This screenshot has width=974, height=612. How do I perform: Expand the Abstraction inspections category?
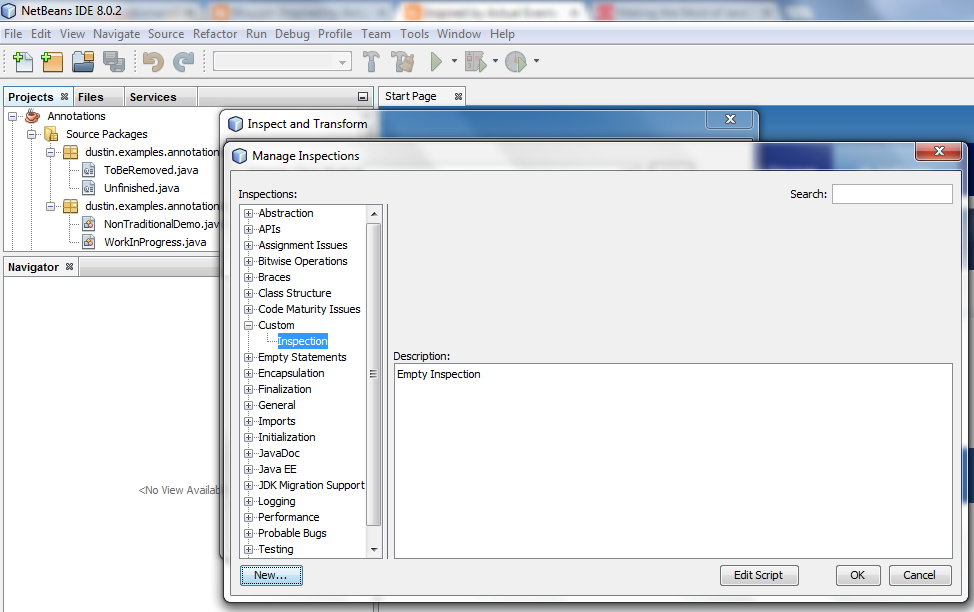248,213
